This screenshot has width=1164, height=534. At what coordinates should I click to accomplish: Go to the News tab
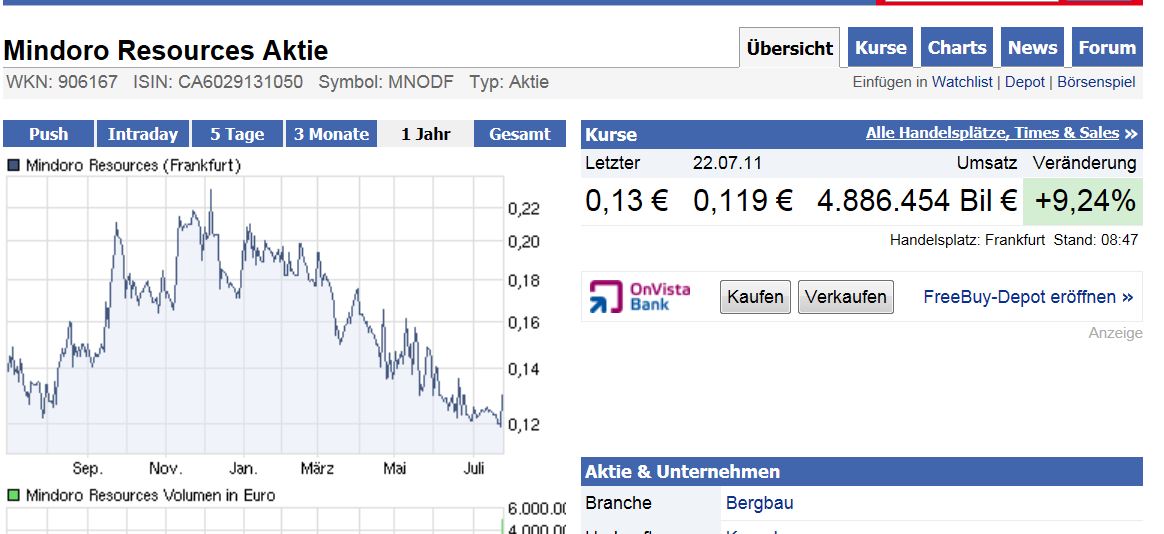pos(1032,48)
